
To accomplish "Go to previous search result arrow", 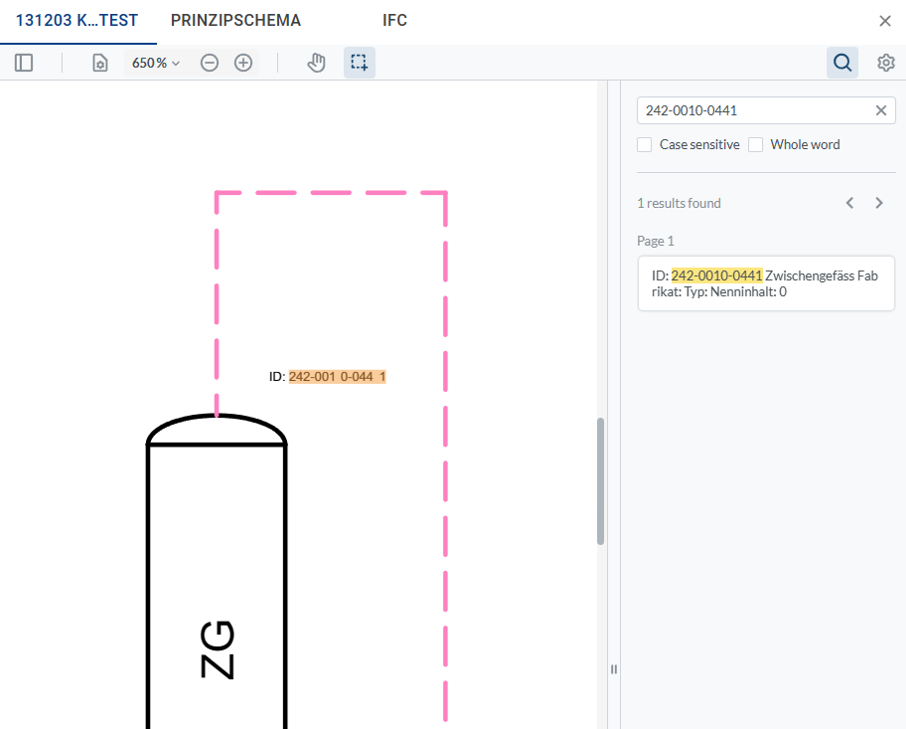I will click(x=850, y=203).
